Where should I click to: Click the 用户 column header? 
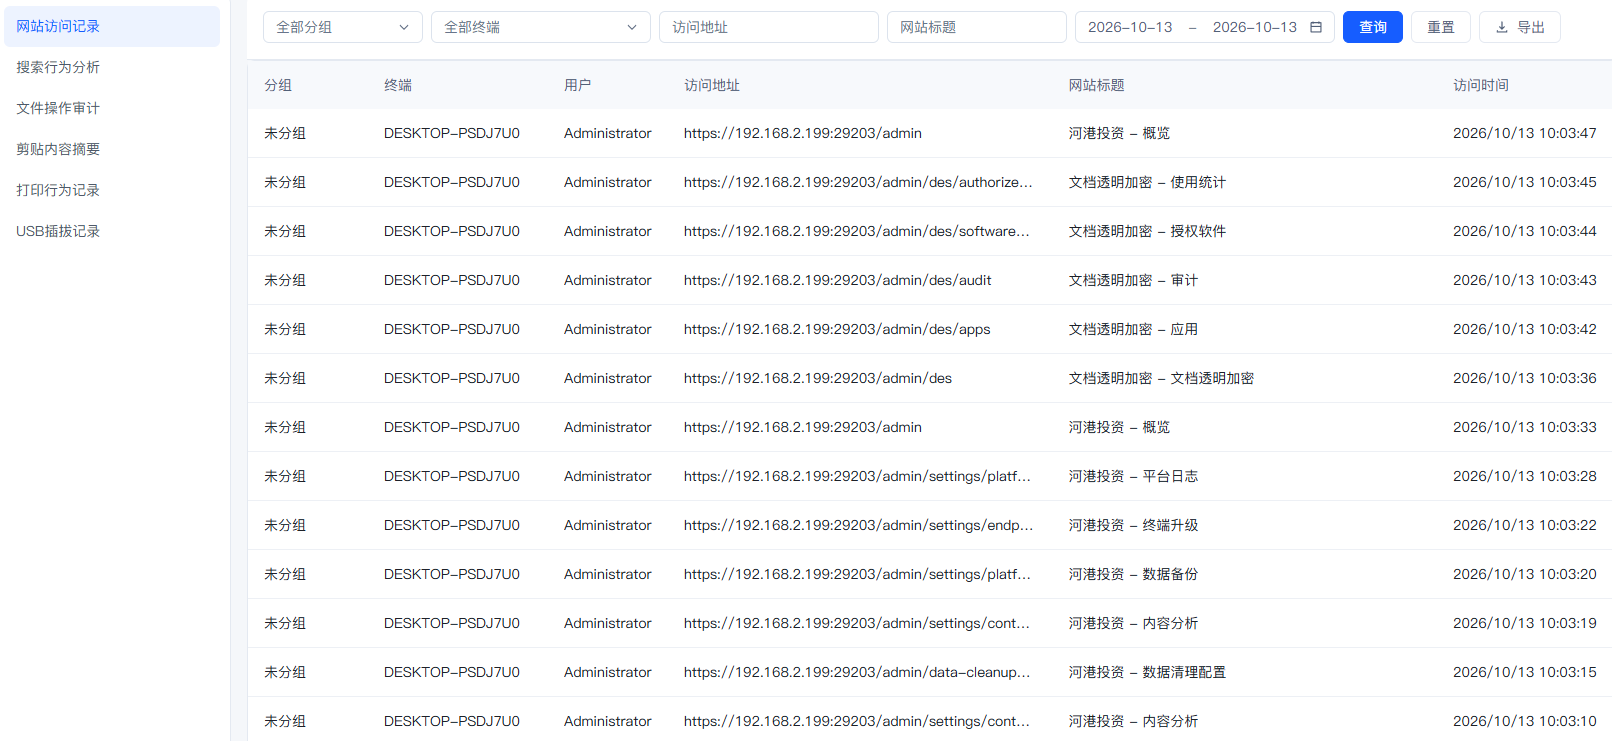click(578, 85)
